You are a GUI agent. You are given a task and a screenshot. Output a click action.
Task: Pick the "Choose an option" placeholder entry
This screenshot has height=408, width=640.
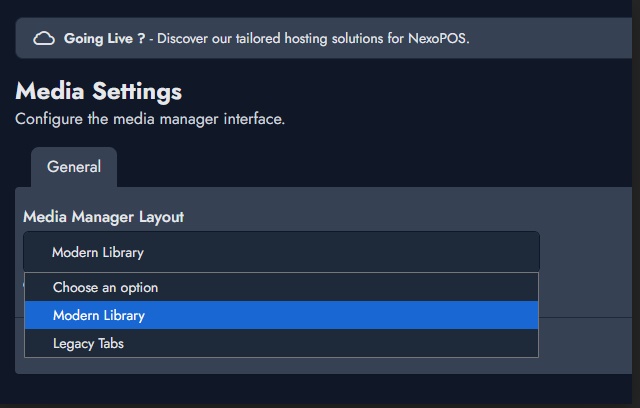pos(281,287)
